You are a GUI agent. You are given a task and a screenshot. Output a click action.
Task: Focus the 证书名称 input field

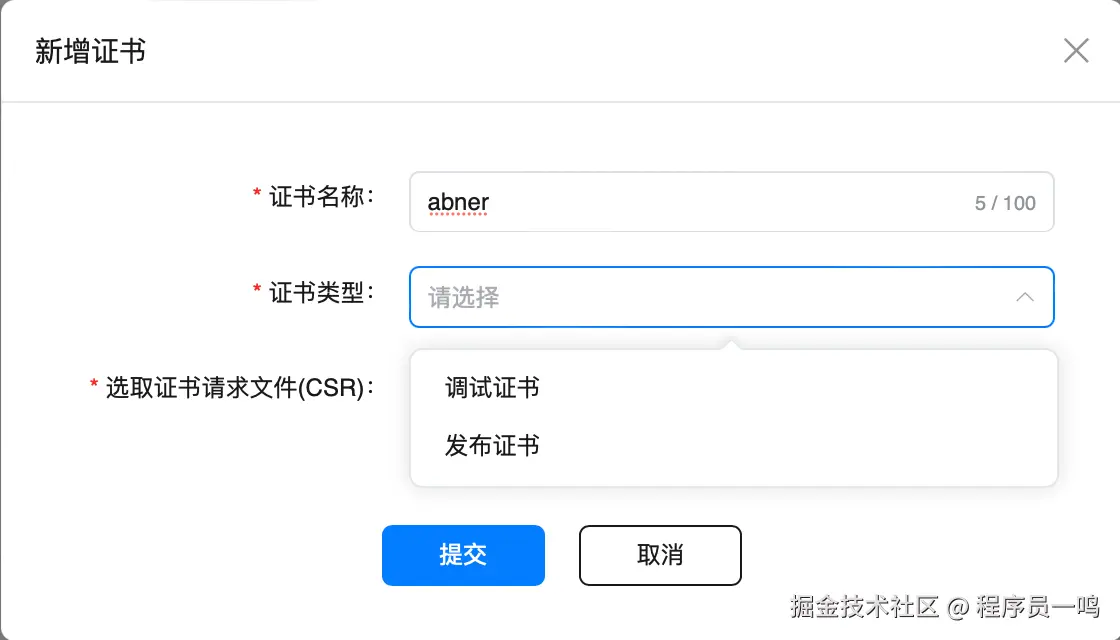[700, 203]
